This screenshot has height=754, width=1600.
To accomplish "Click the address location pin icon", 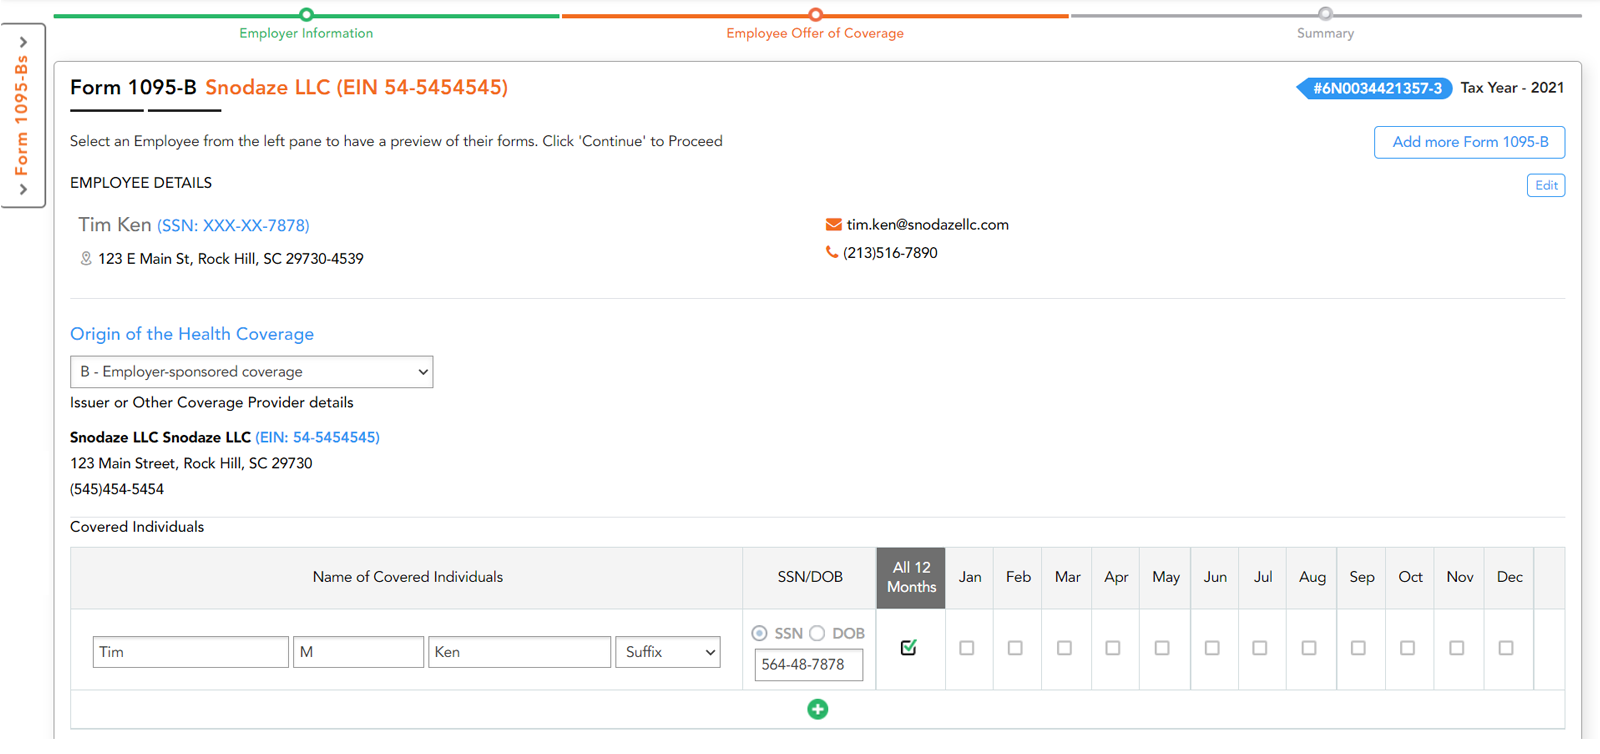I will coord(86,259).
